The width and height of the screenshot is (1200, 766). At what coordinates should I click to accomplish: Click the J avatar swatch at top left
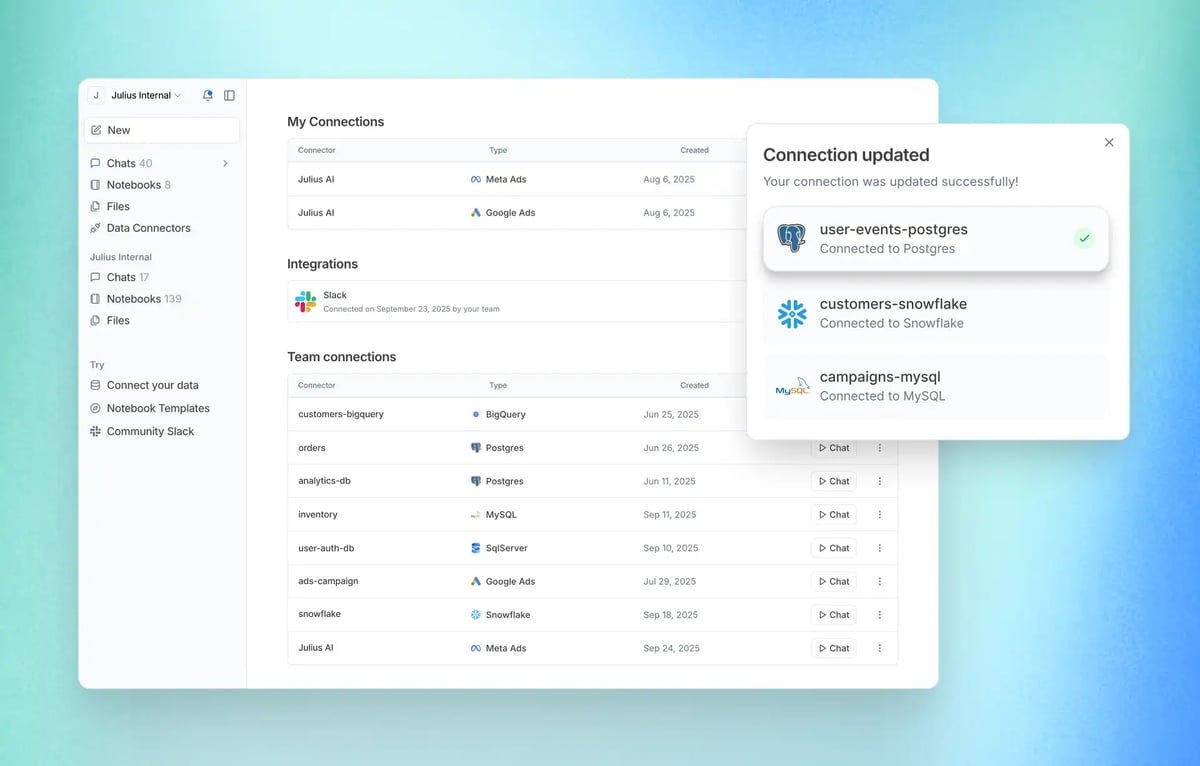click(96, 95)
